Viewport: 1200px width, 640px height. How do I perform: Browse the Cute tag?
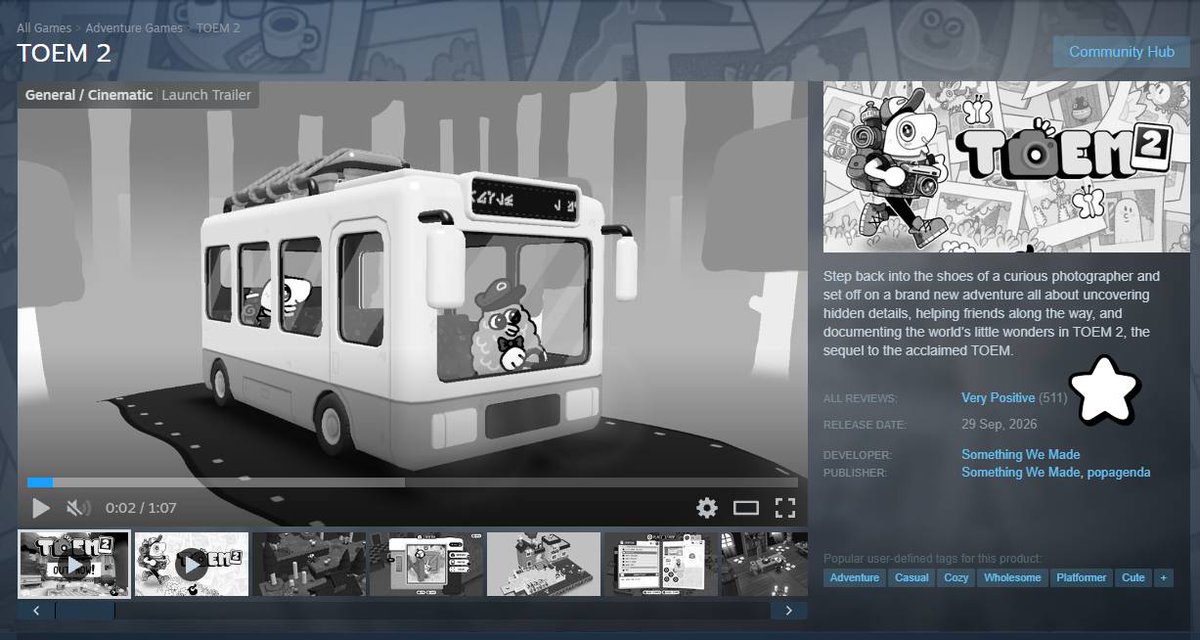tap(1133, 578)
